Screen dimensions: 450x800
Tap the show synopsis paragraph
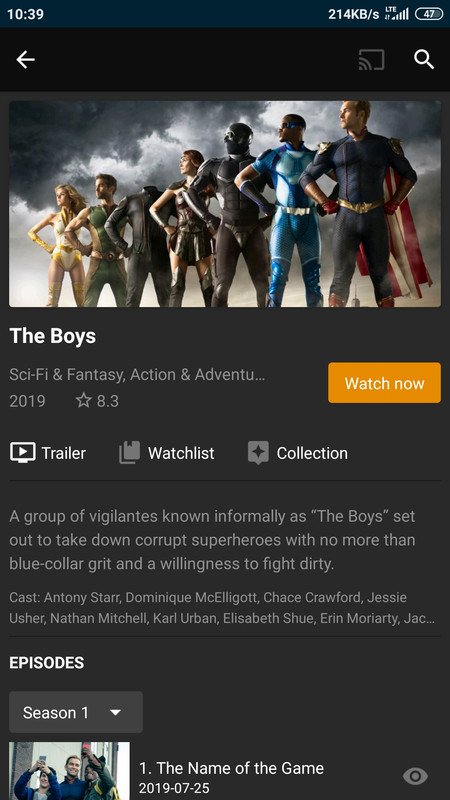213,540
